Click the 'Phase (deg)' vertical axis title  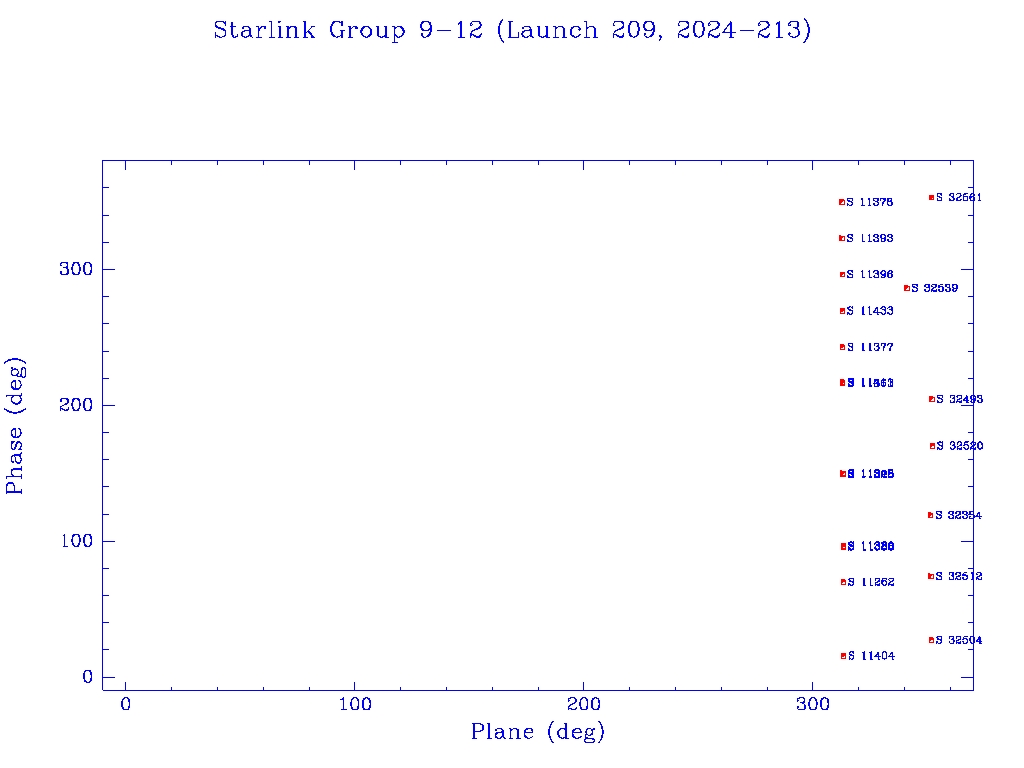pos(14,426)
